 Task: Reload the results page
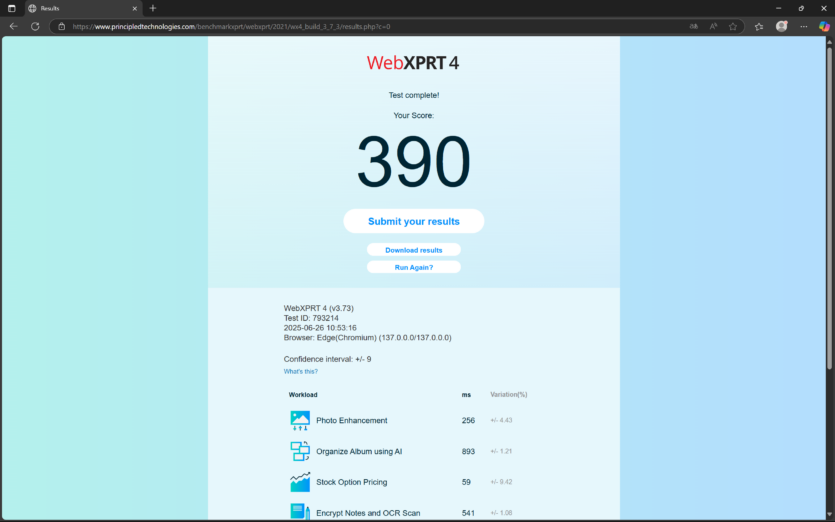pos(35,26)
